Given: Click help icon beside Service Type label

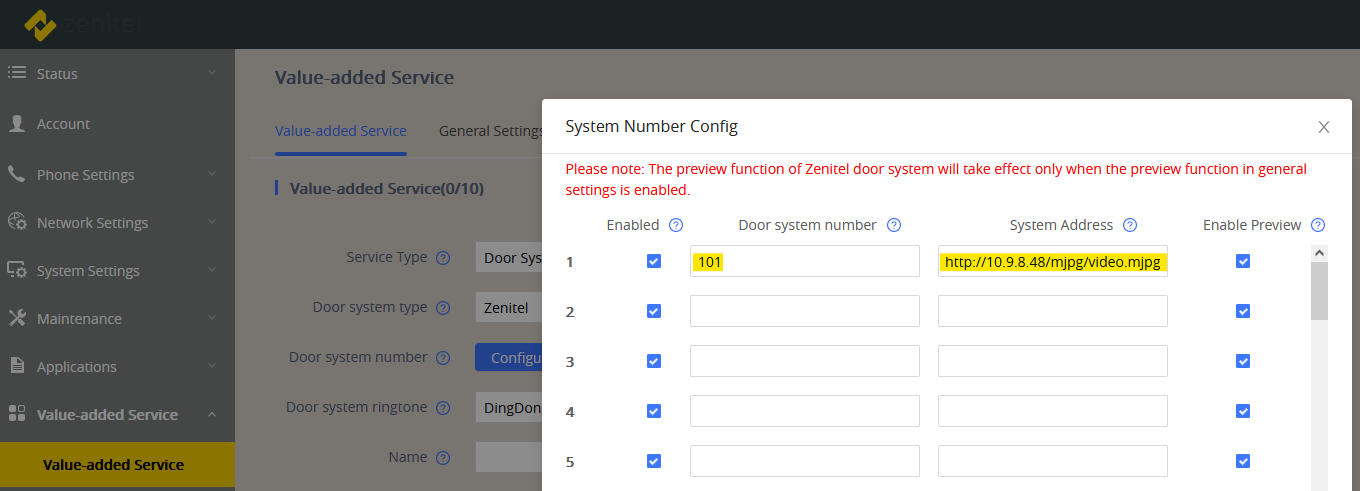Looking at the screenshot, I should click(x=443, y=258).
